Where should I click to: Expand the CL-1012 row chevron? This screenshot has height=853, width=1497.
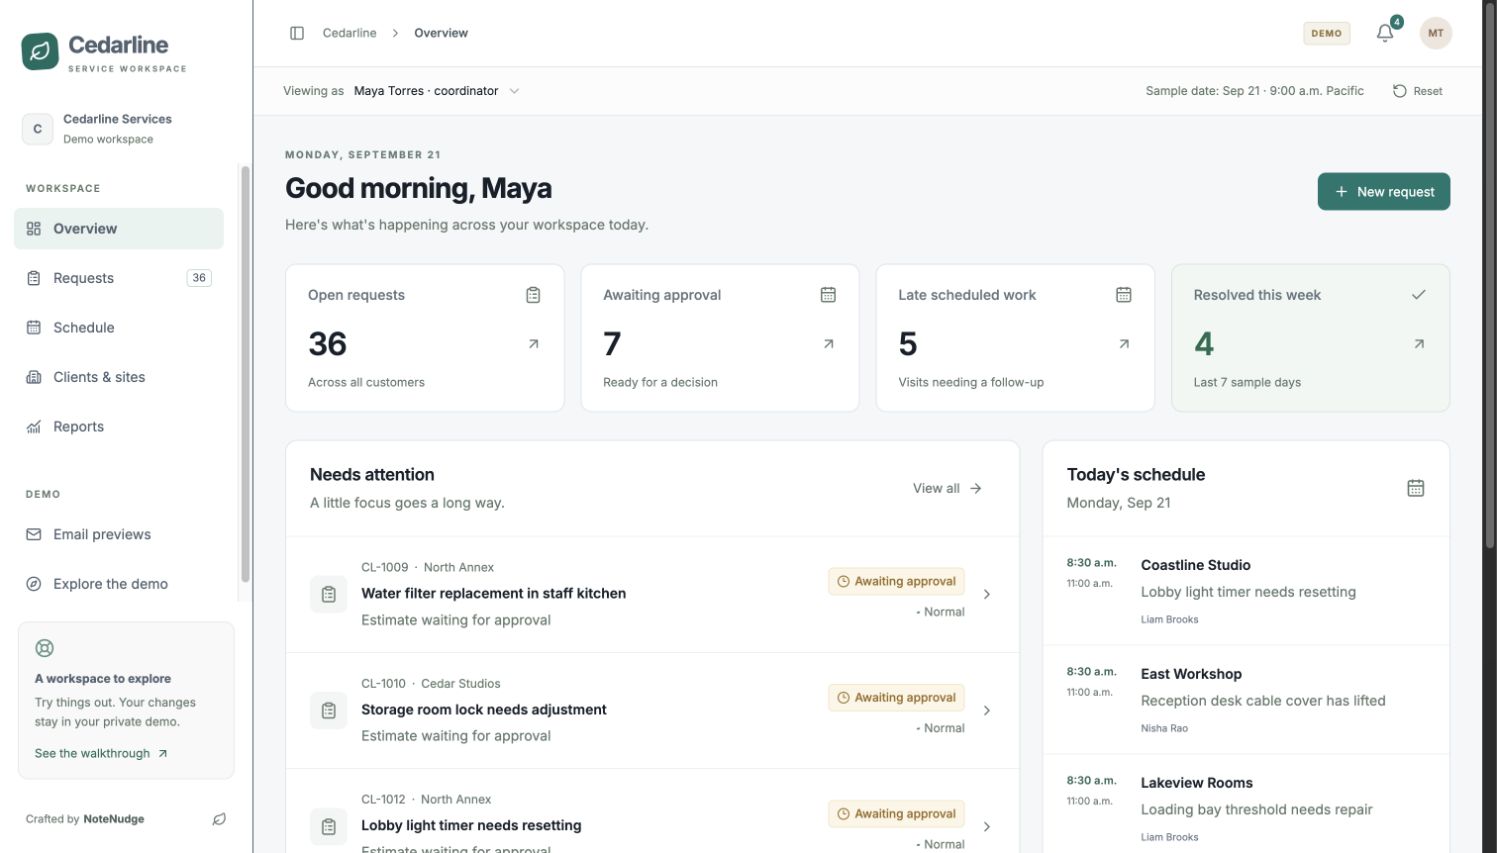(987, 827)
